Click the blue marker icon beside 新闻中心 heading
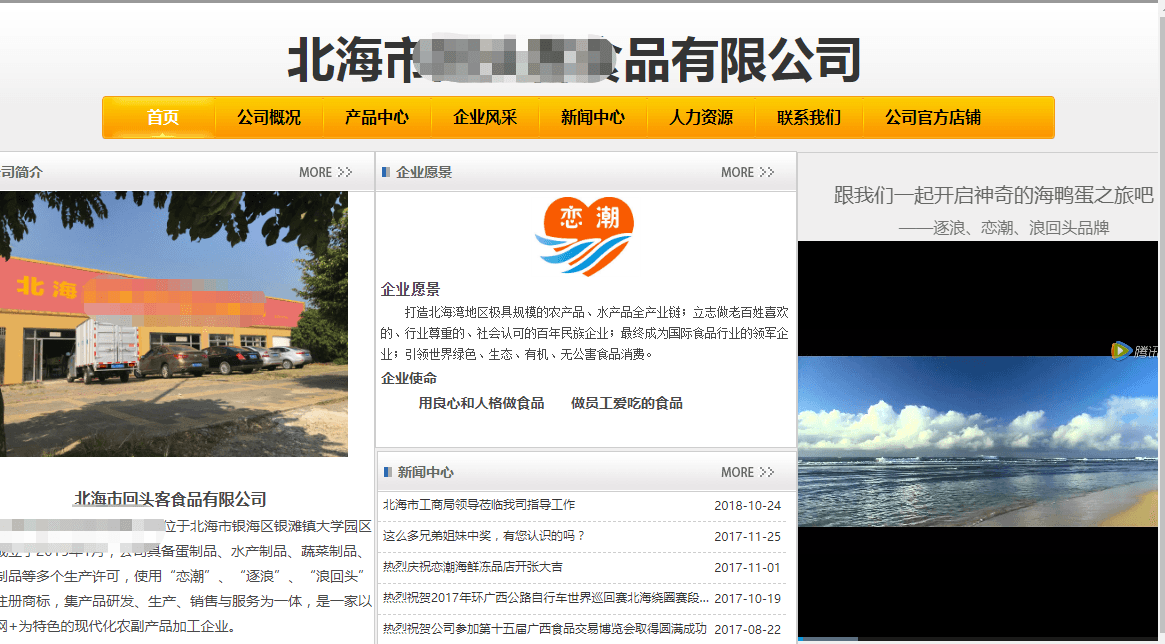1165x644 pixels. (x=386, y=472)
